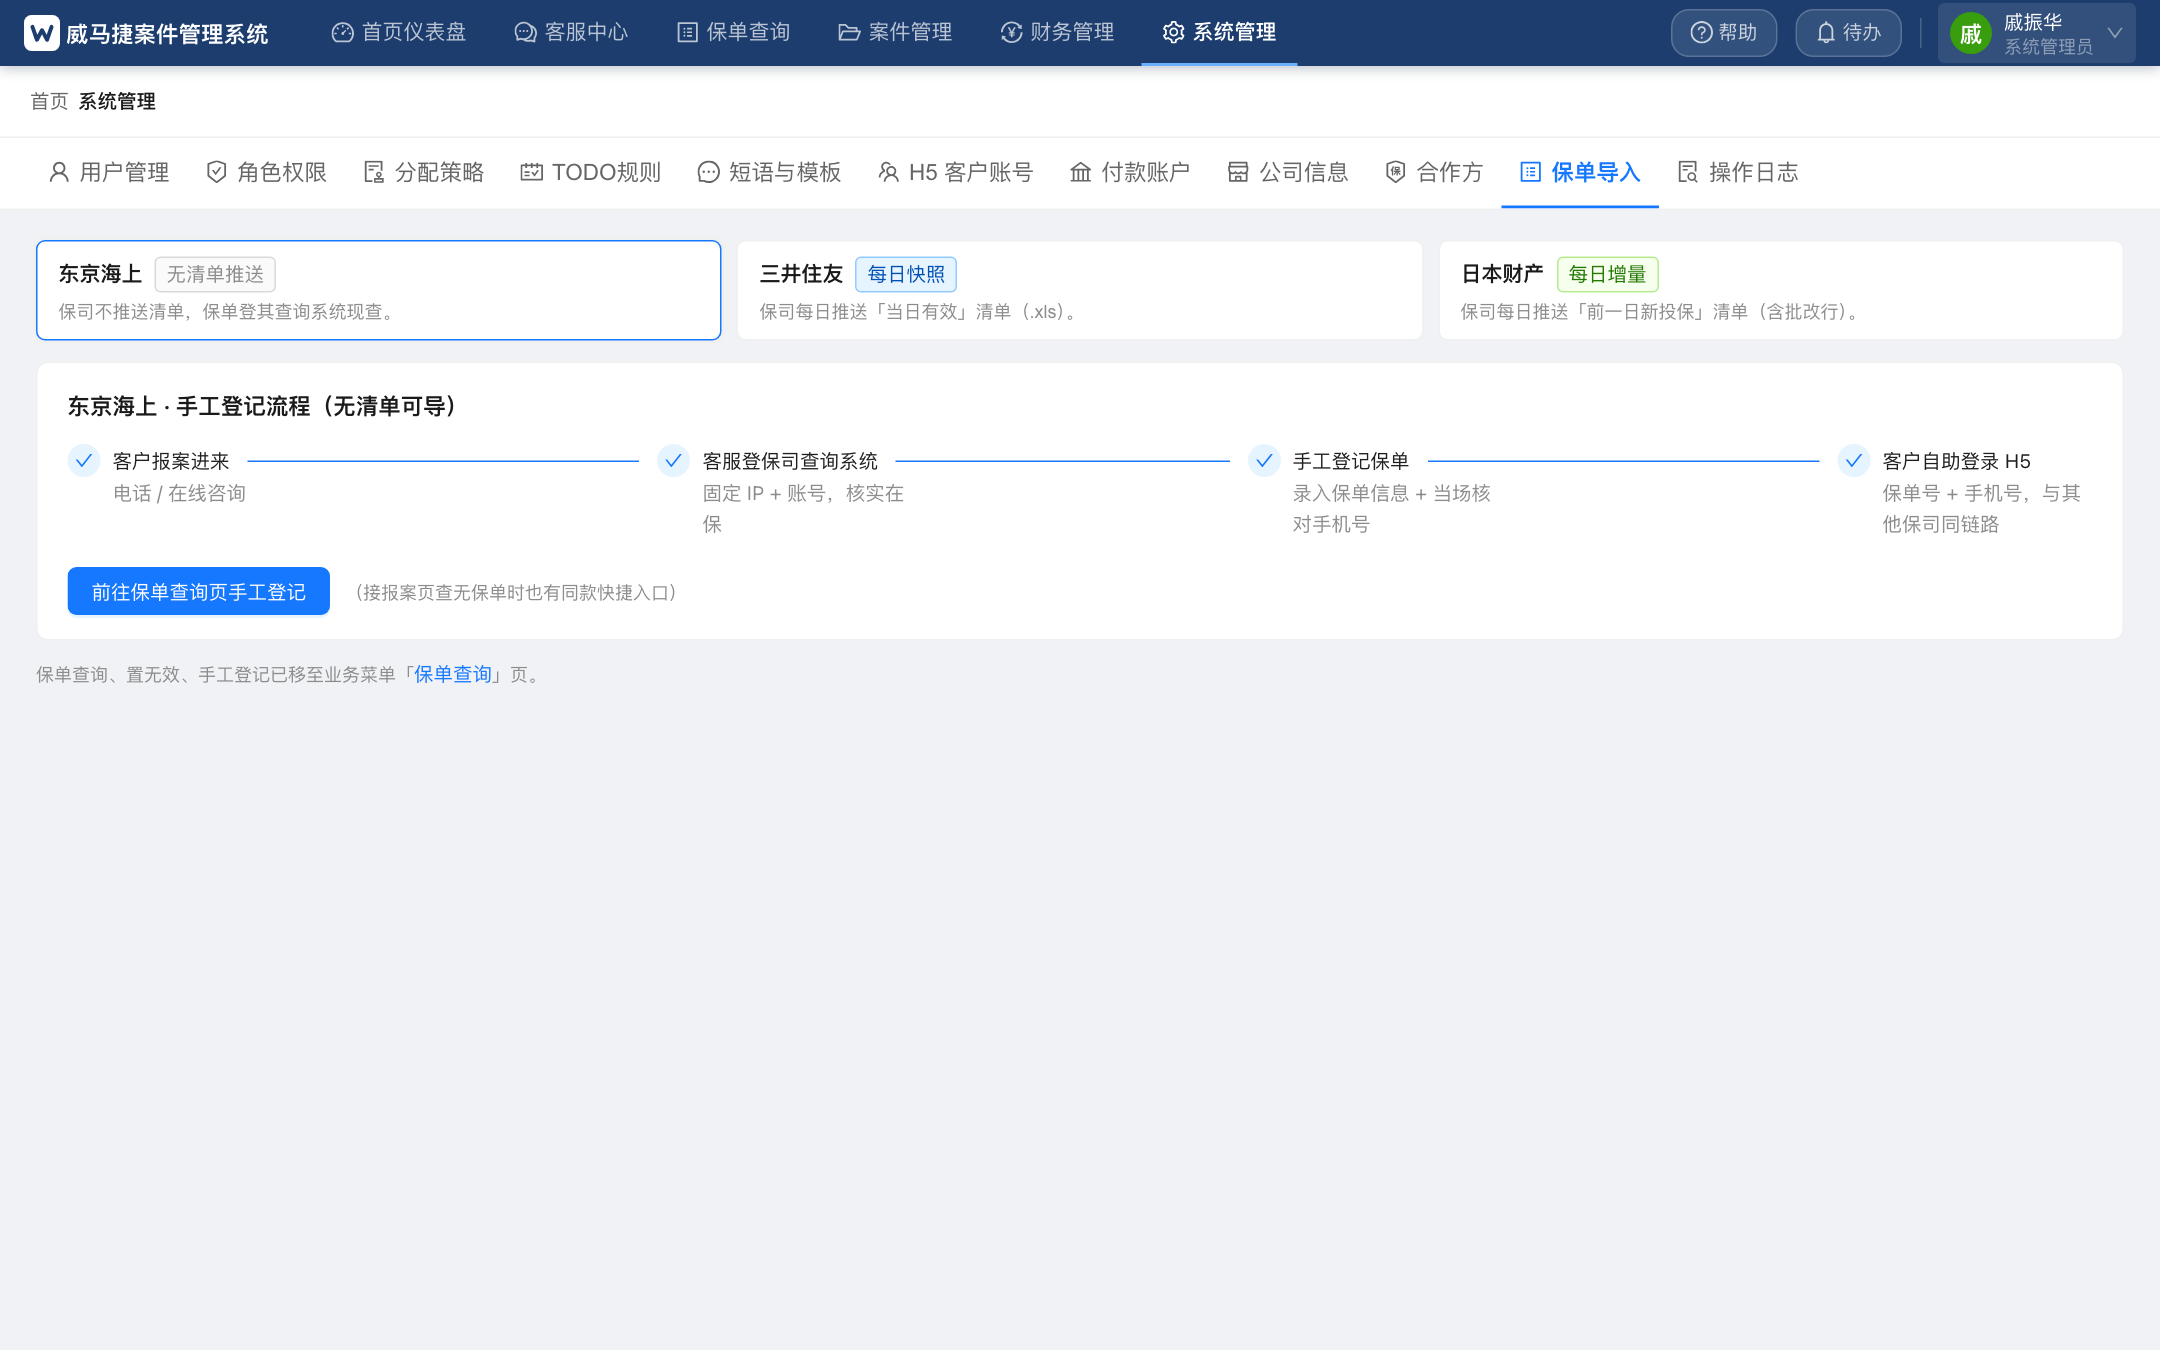This screenshot has width=2160, height=1350.
Task: Switch to the 合作方 tab
Action: click(x=1434, y=172)
